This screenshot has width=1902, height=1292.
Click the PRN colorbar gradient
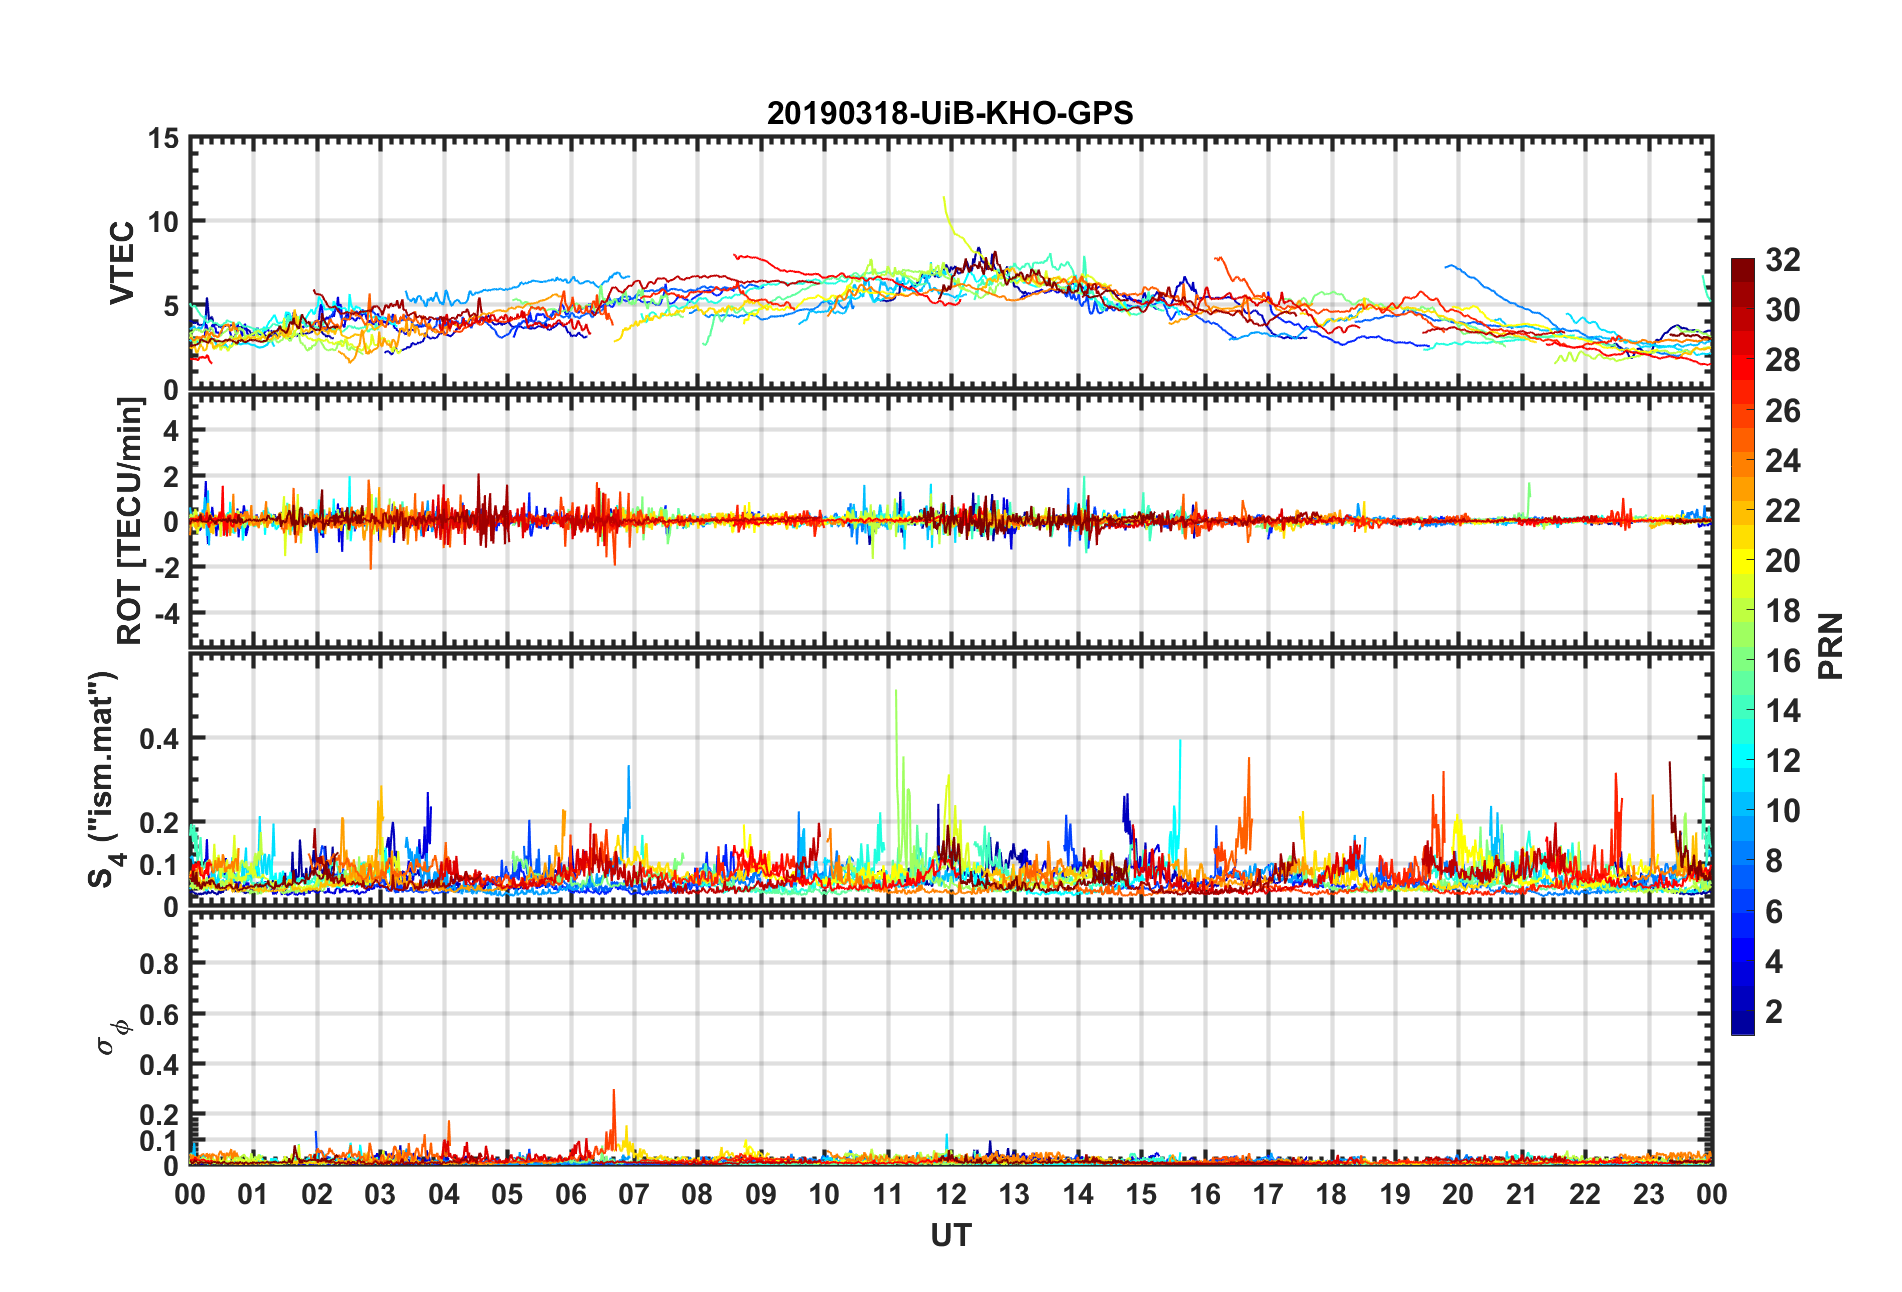point(1743,647)
